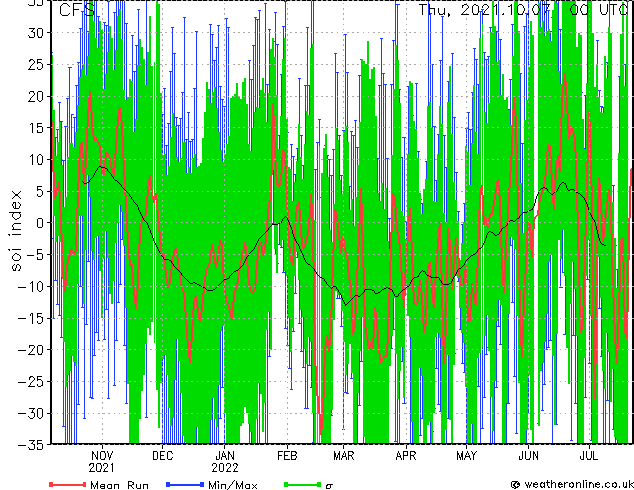Screen dimensions: 634x490
Task: Click the '0' y-axis tick value
Action: (x=40, y=223)
